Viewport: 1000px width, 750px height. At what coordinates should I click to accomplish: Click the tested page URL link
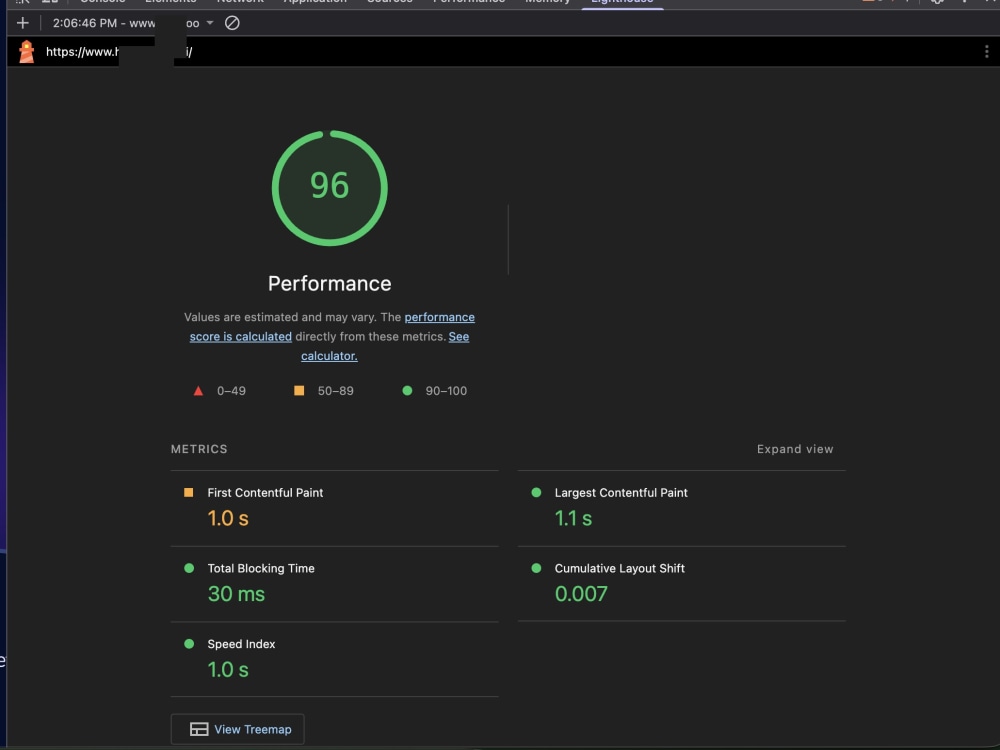[x=119, y=52]
